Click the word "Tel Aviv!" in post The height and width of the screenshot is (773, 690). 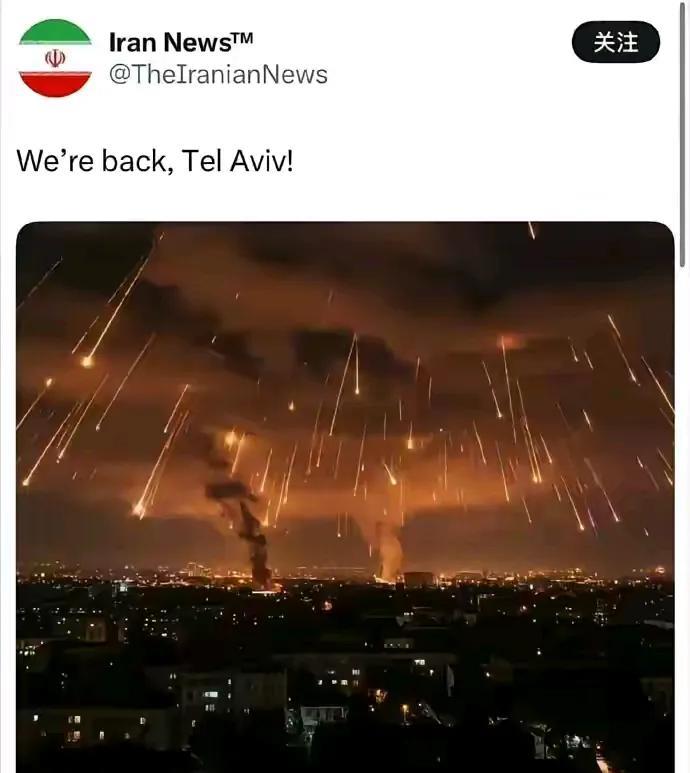238,161
